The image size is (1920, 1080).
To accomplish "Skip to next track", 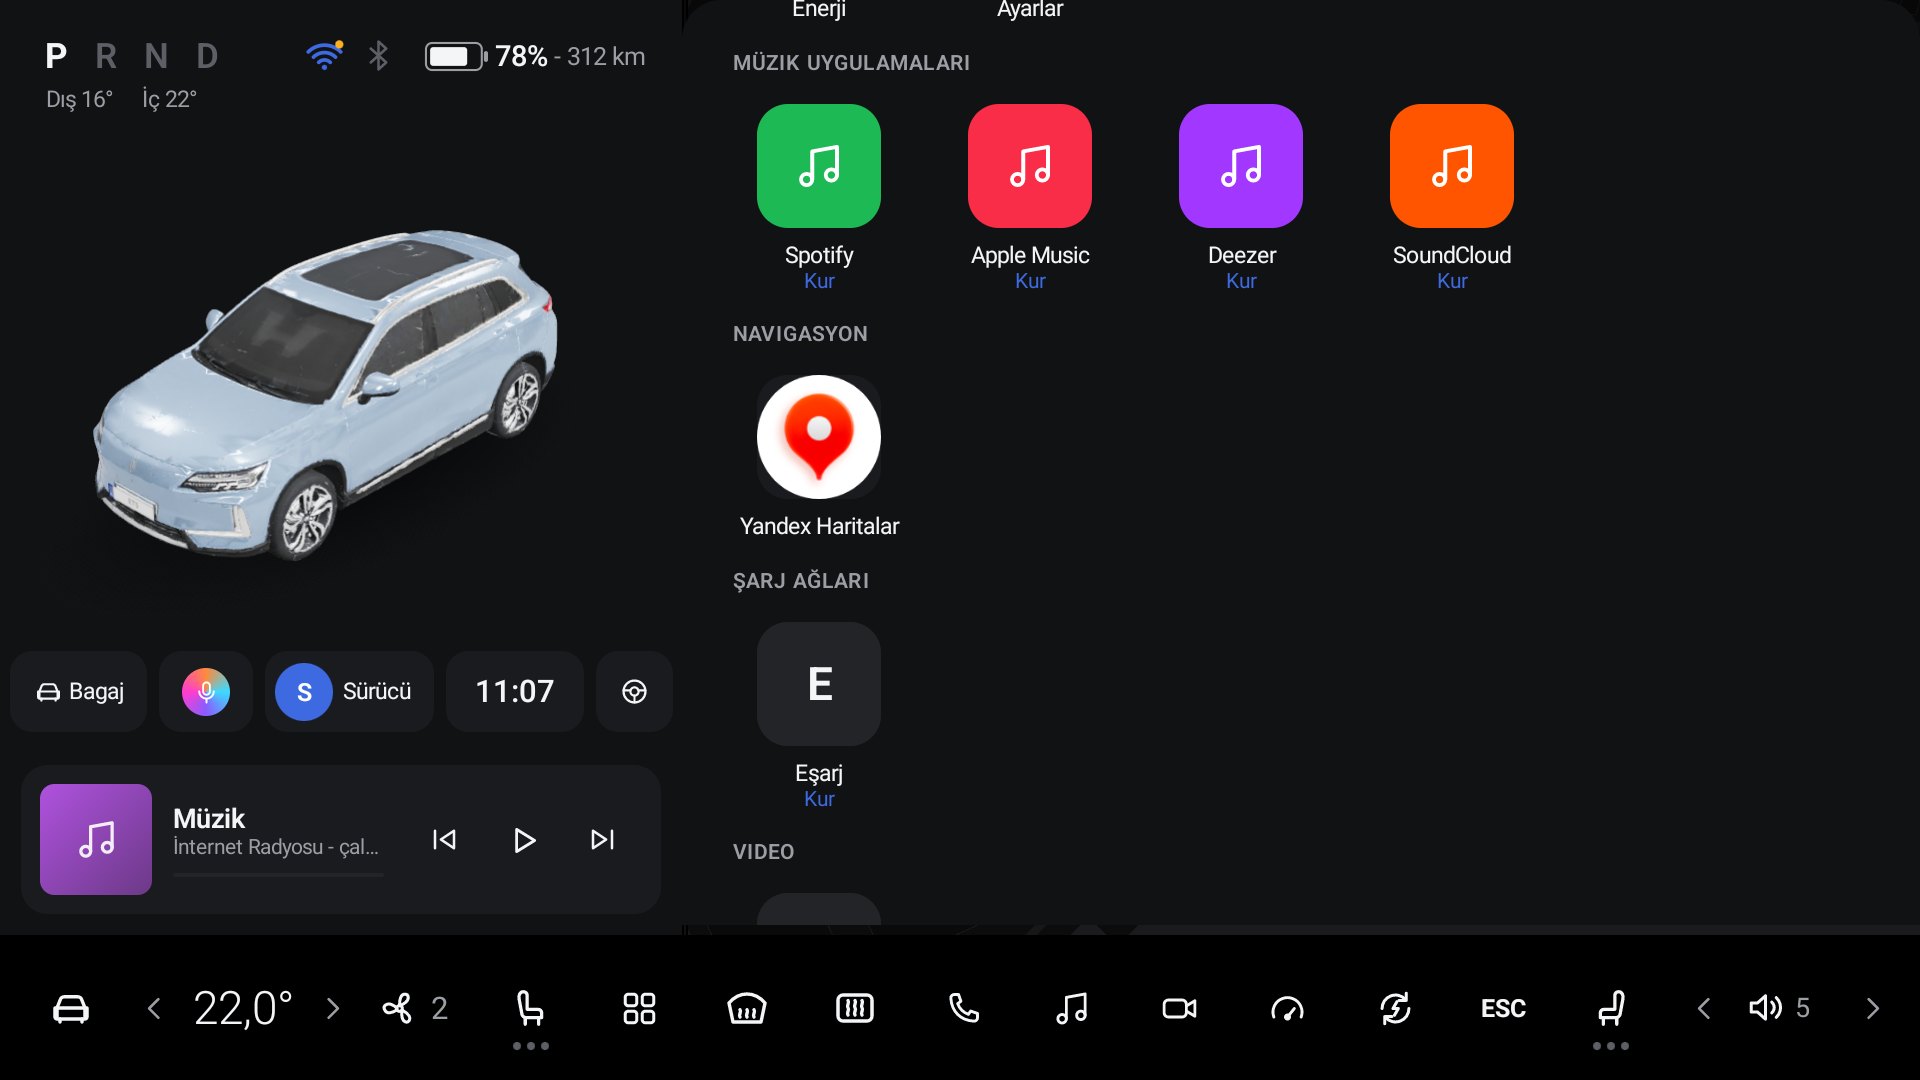I will click(602, 839).
